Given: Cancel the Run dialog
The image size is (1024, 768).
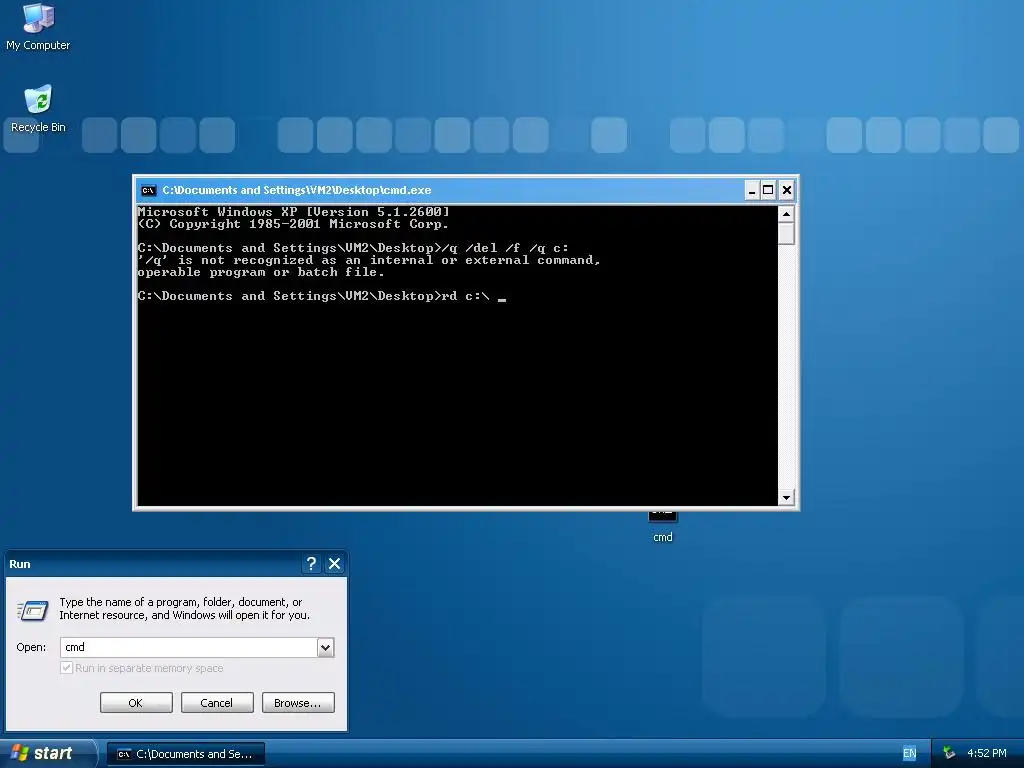Looking at the screenshot, I should [x=217, y=703].
